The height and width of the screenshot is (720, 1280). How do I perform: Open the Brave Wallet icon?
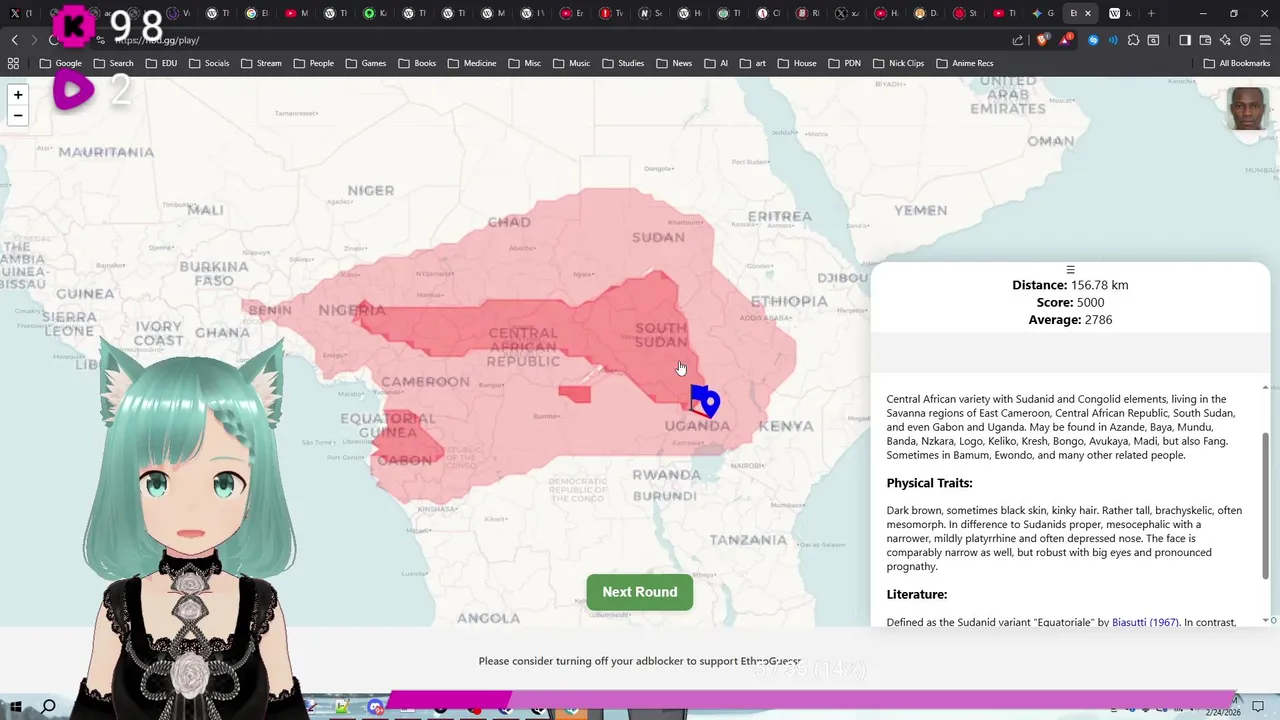coord(1205,40)
